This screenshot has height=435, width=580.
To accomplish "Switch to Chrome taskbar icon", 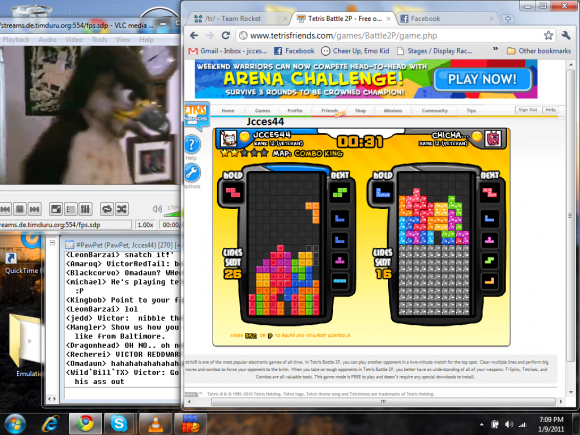I will (85, 424).
